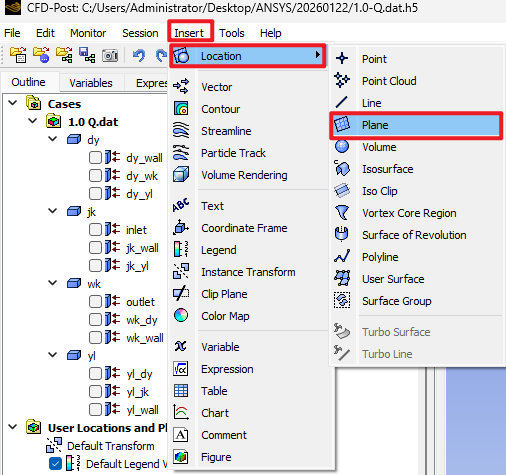The image size is (506, 475).
Task: Enable the dy_wall boundary checkbox
Action: (95, 158)
